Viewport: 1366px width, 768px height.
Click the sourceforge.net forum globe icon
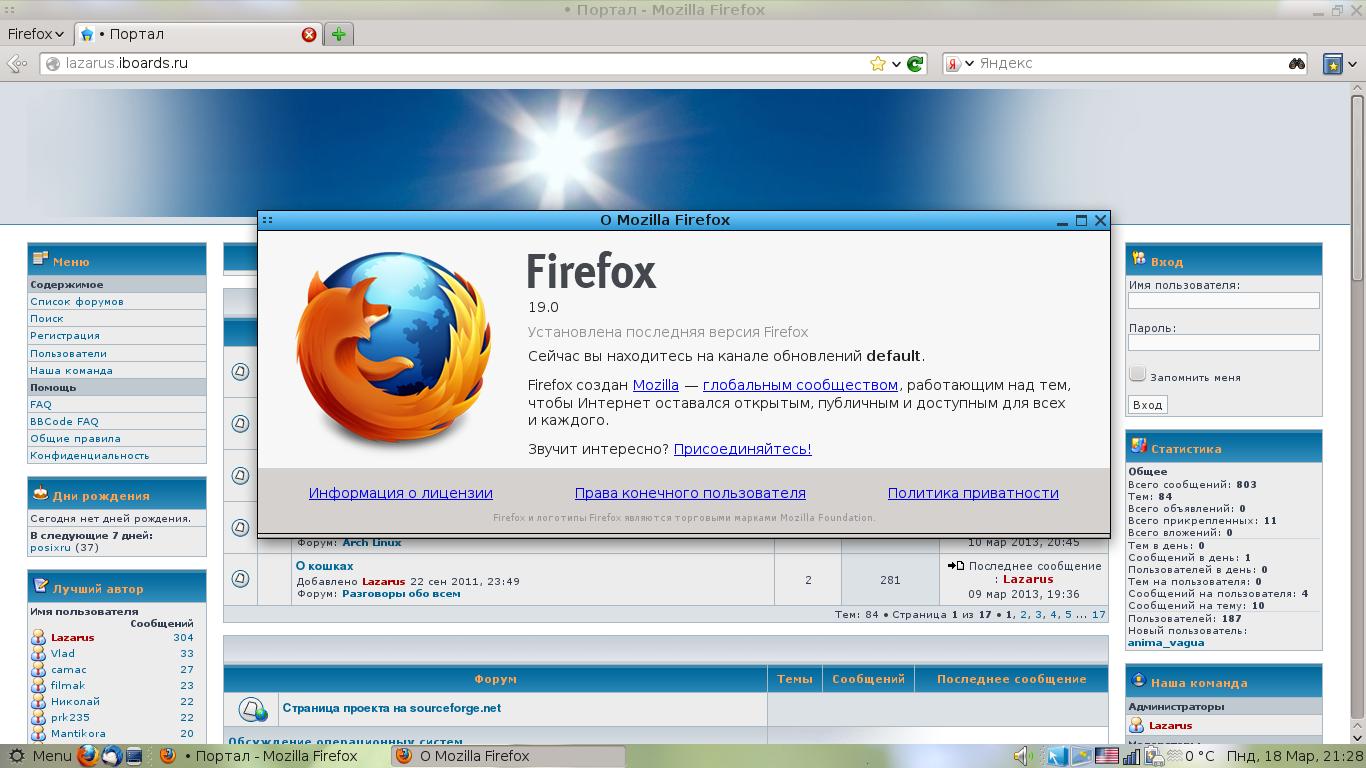click(x=252, y=710)
